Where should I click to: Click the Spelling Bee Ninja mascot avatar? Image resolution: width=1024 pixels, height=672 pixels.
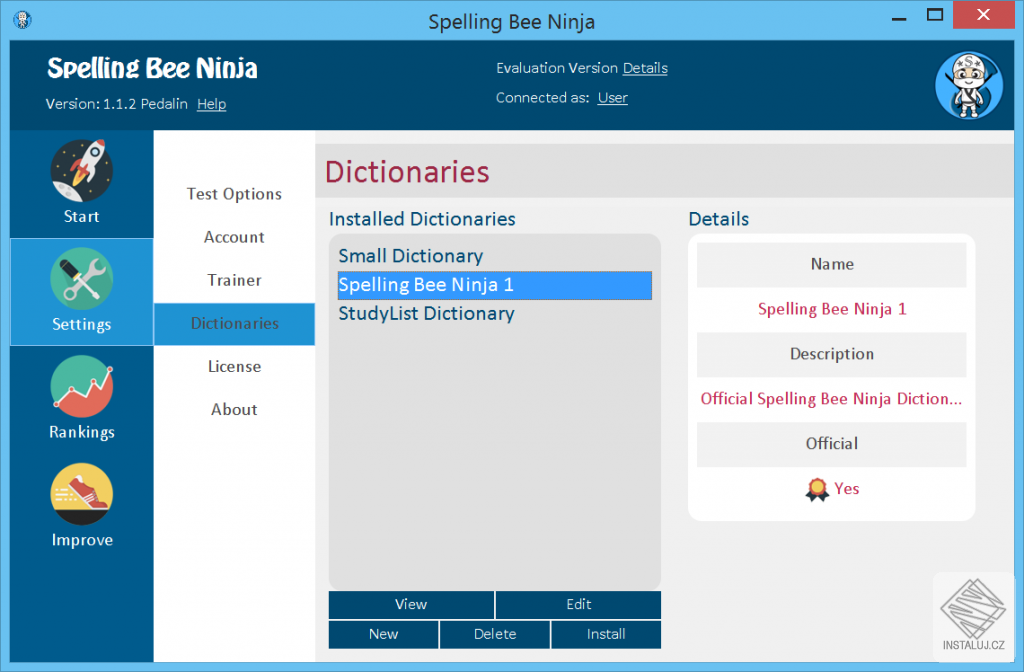coord(969,85)
